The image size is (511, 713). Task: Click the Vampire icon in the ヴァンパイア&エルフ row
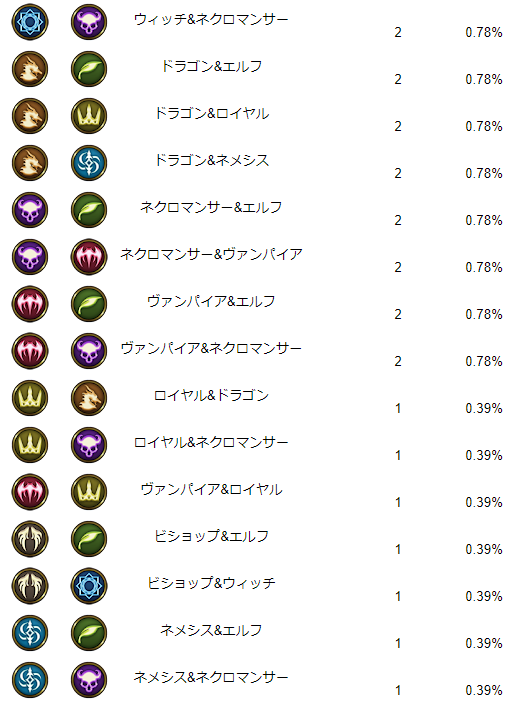pyautogui.click(x=30, y=304)
